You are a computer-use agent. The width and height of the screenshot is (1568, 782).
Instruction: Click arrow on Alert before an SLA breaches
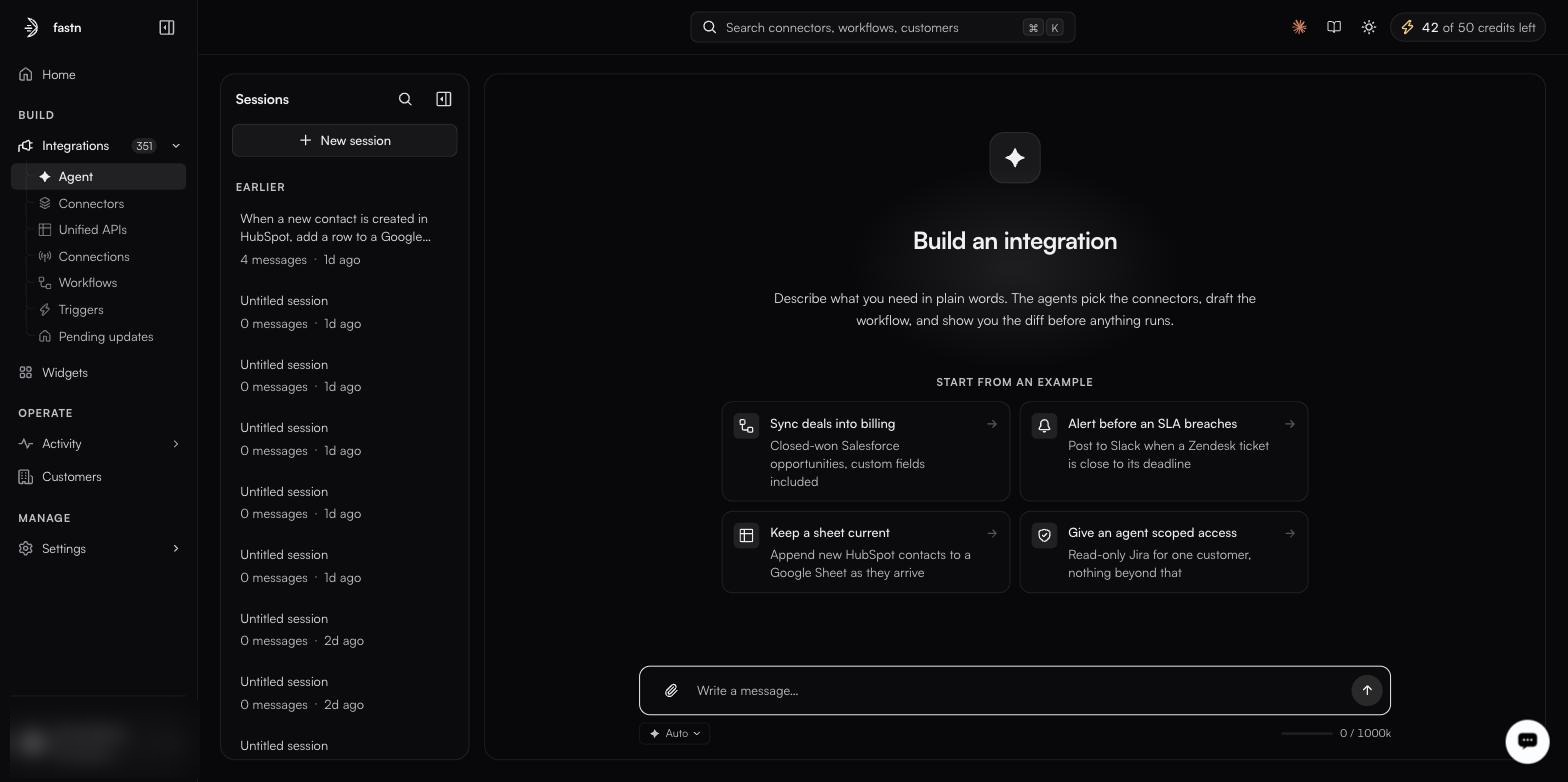[1290, 424]
